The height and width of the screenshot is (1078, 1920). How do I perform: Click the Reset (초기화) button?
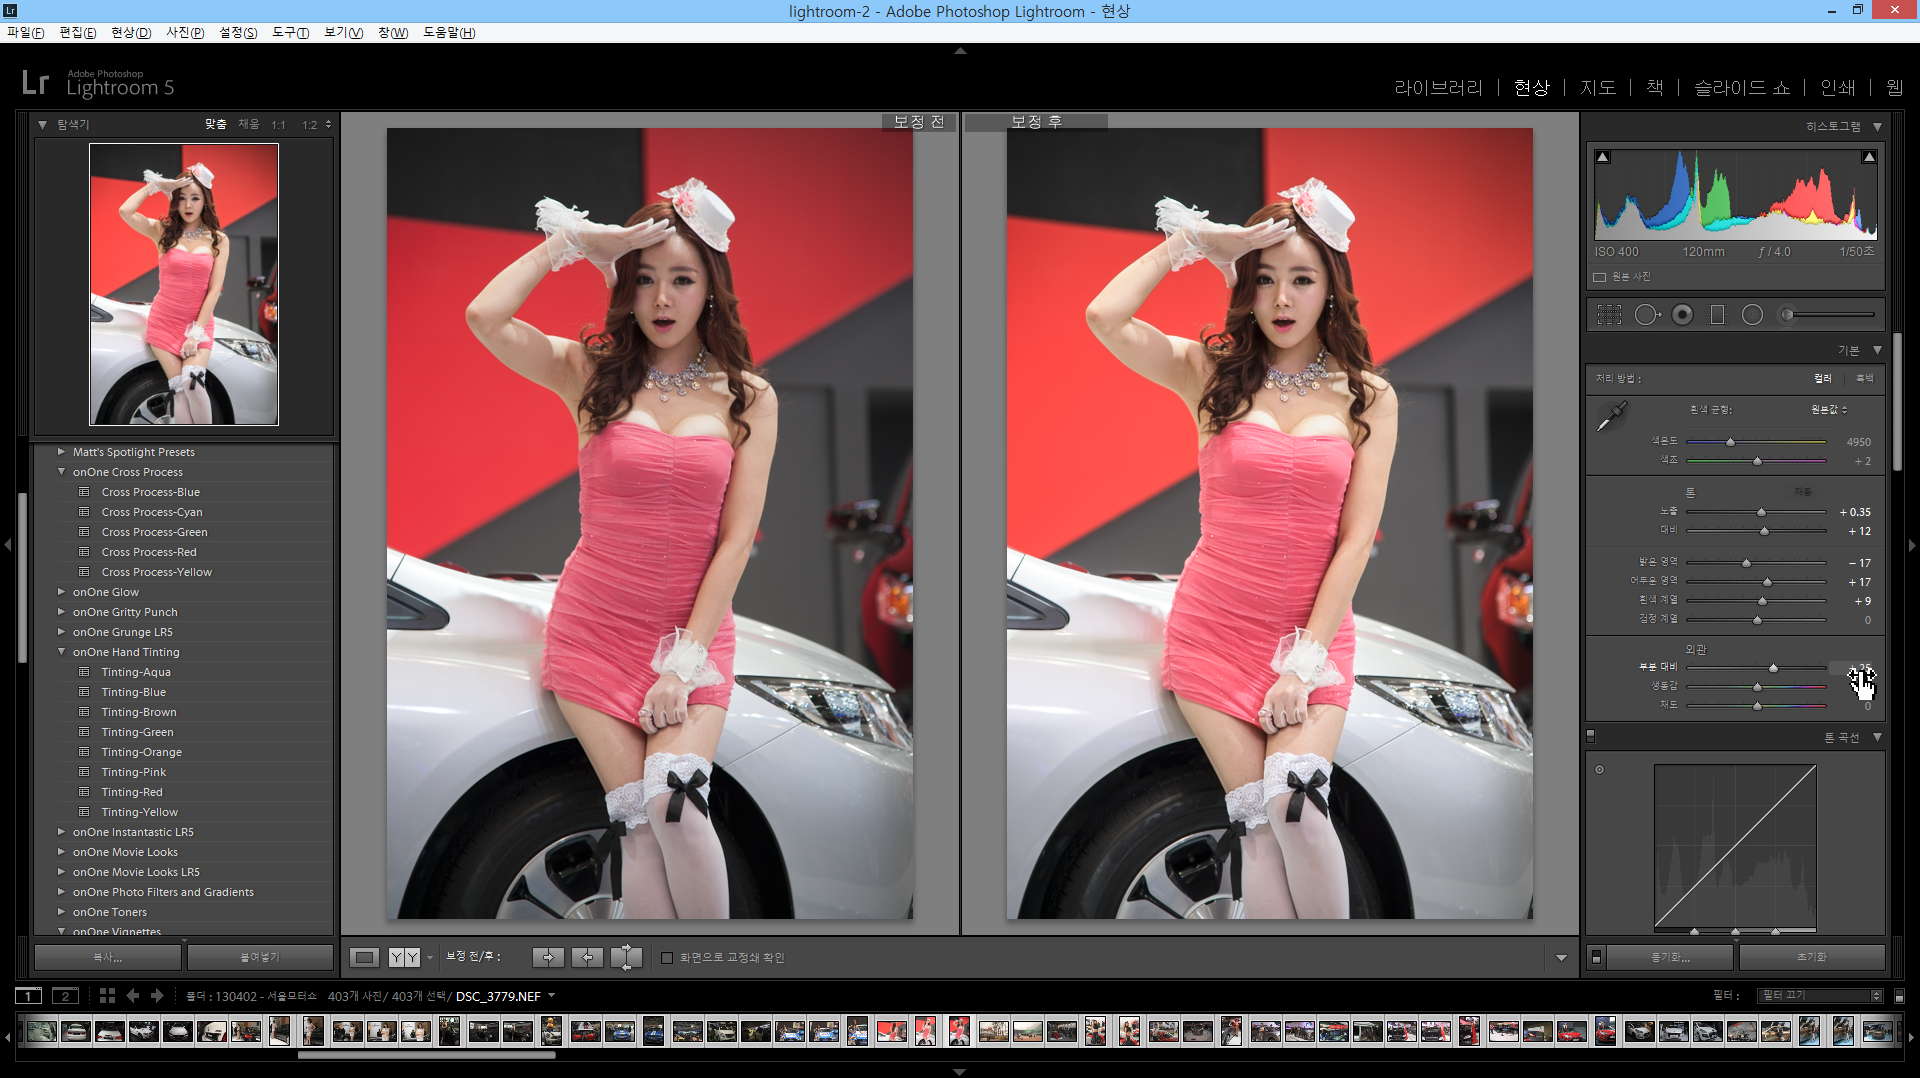pos(1812,957)
